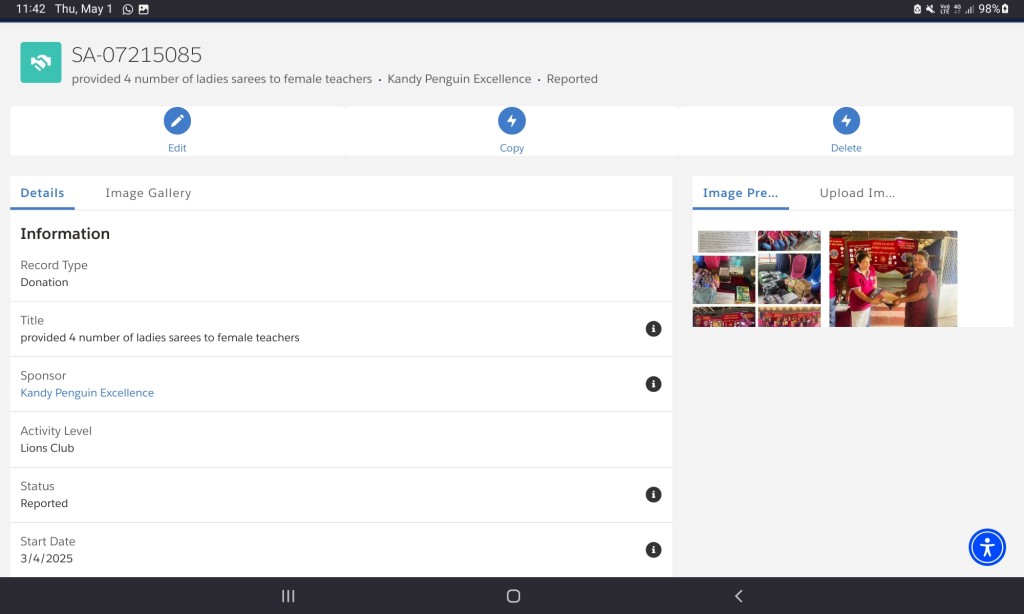Tap the service activity handshake icon
Viewport: 1024px width, 614px height.
(x=40, y=63)
